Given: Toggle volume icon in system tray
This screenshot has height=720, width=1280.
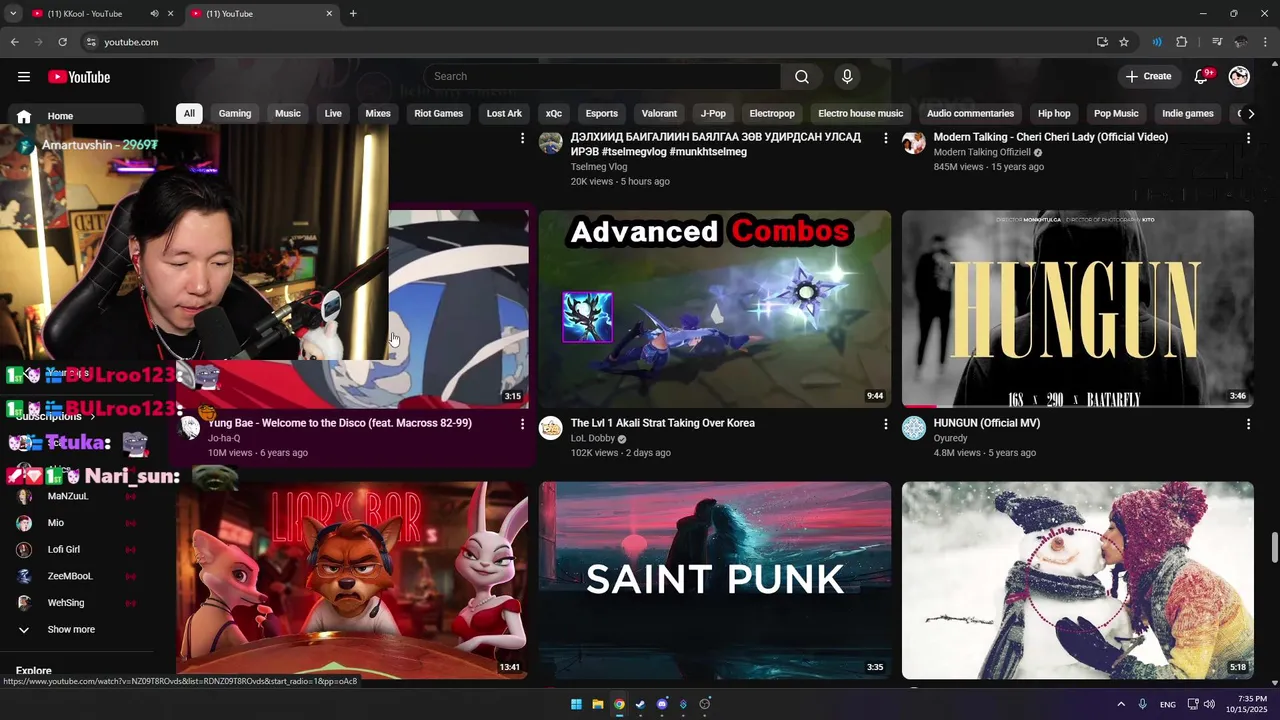Looking at the screenshot, I should pyautogui.click(x=1209, y=704).
